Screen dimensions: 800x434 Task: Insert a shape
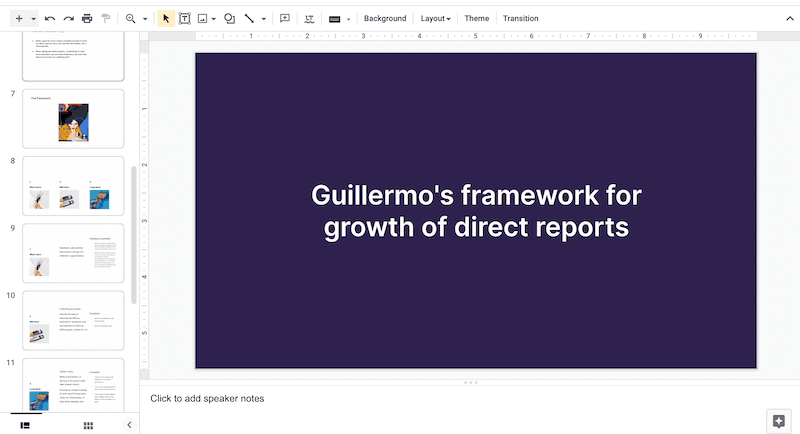(230, 18)
